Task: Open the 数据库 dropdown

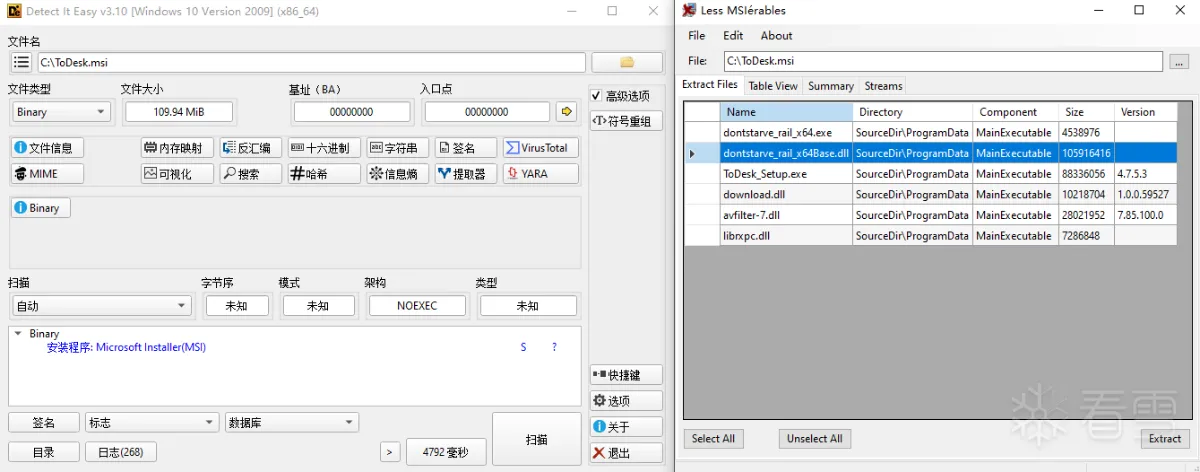Action: (291, 423)
